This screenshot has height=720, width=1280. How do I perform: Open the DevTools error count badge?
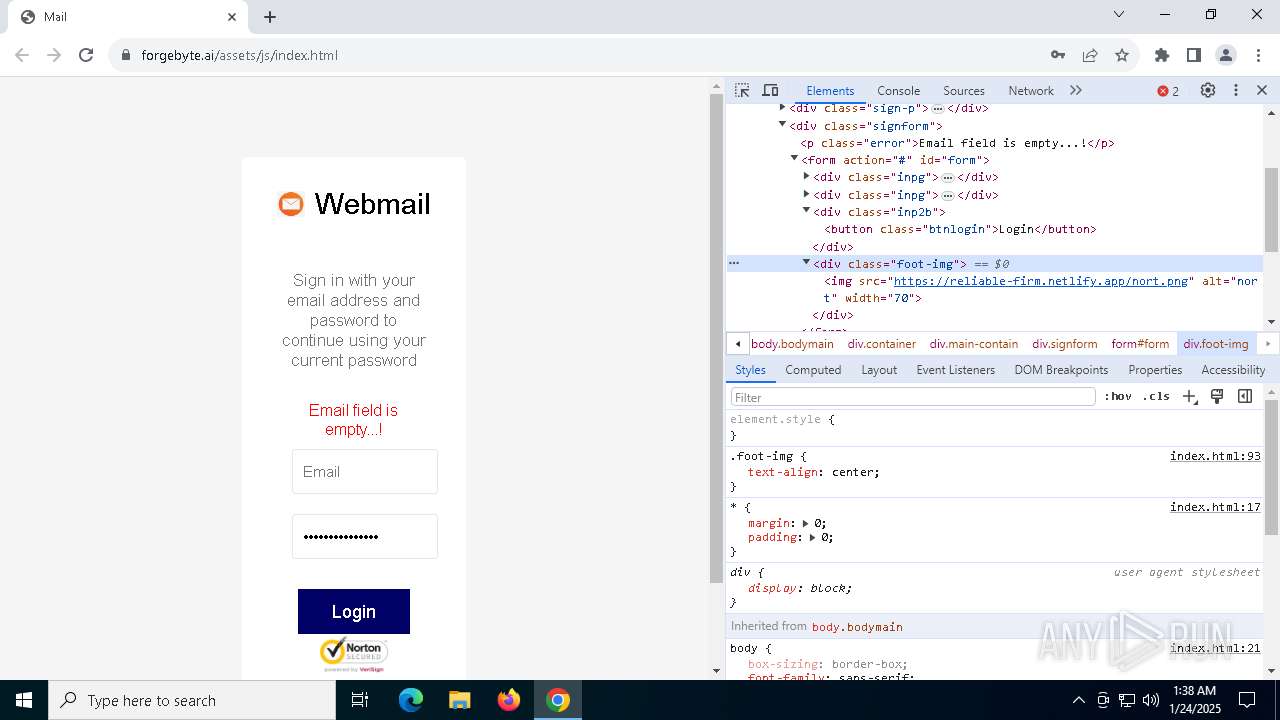[1168, 91]
